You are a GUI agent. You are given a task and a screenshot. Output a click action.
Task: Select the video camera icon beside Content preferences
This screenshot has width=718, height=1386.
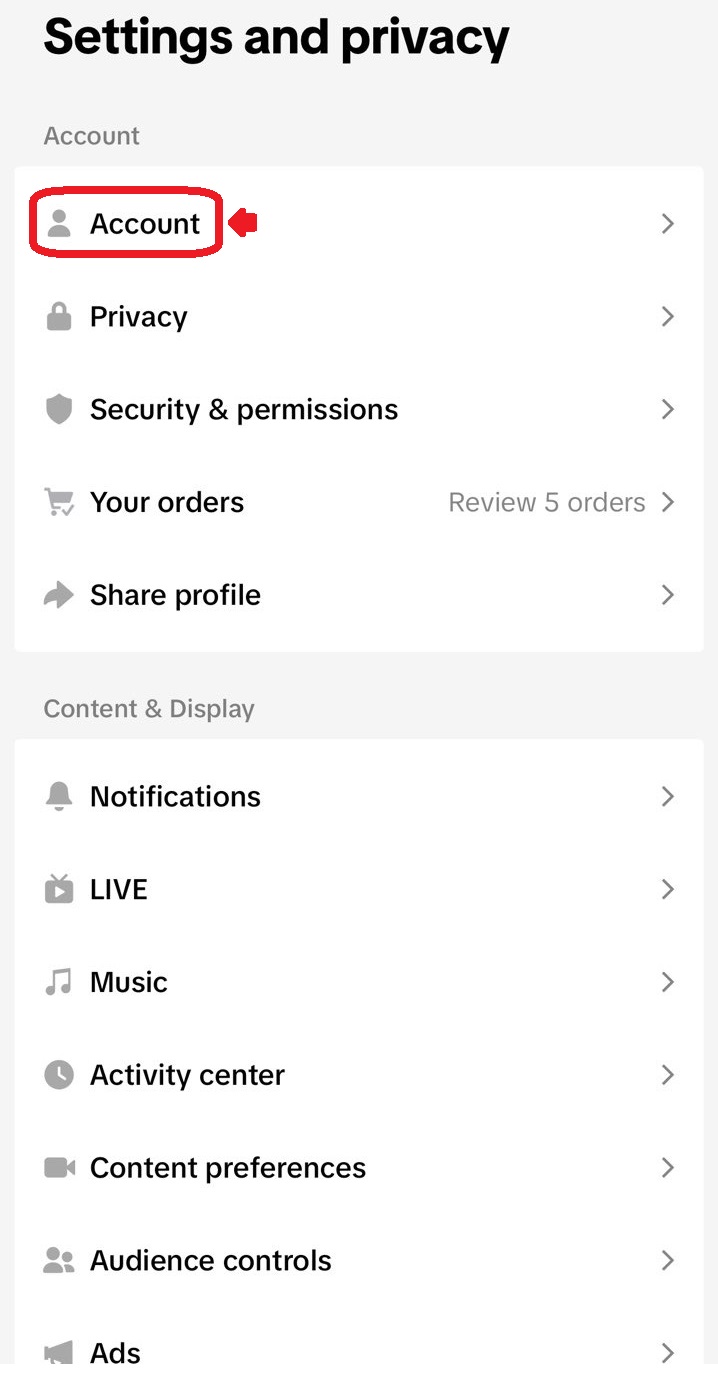pos(59,1167)
